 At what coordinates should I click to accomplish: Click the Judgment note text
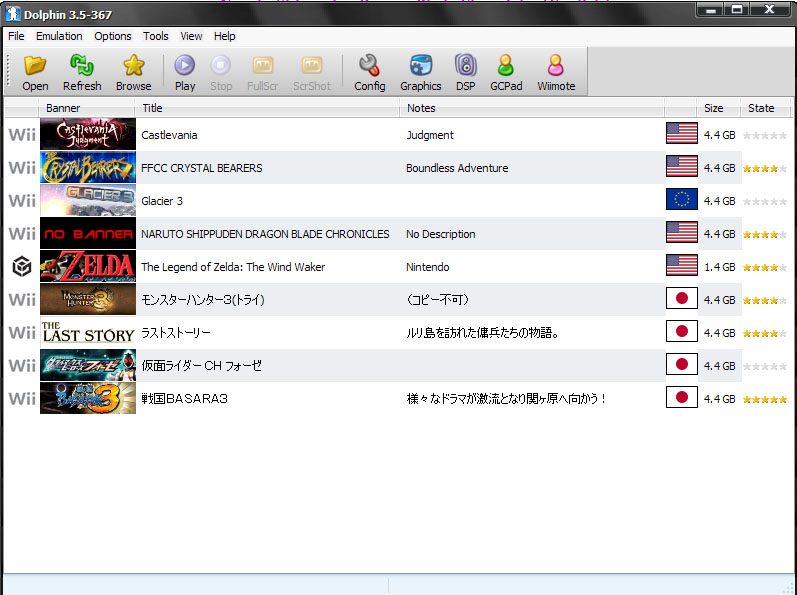click(x=430, y=135)
